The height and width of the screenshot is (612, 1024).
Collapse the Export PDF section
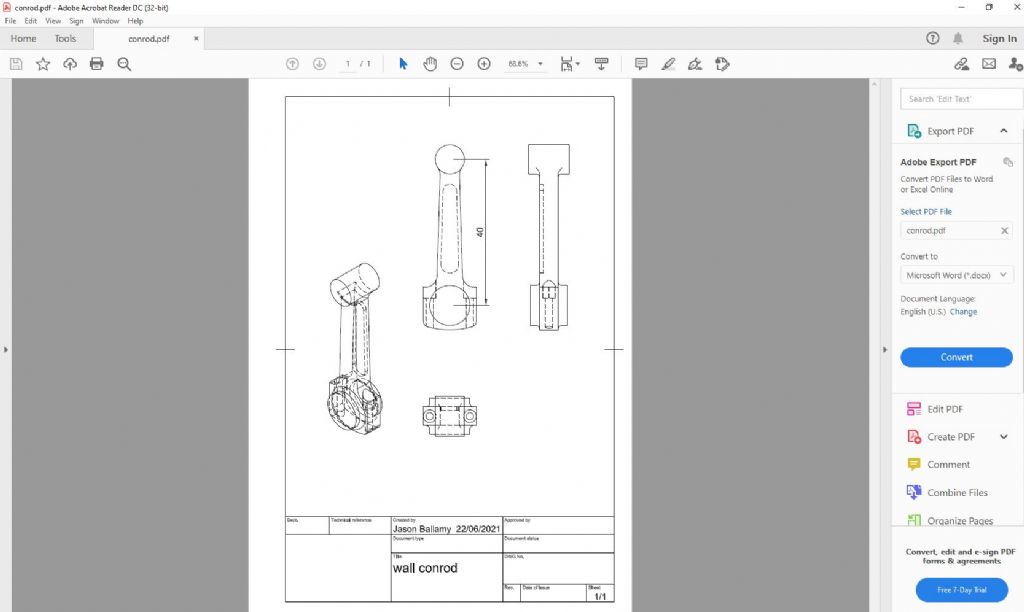[x=1003, y=131]
